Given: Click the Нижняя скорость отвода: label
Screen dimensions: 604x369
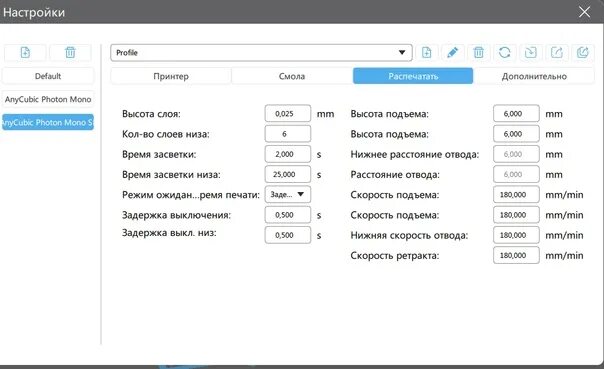Looking at the screenshot, I should point(409,235).
